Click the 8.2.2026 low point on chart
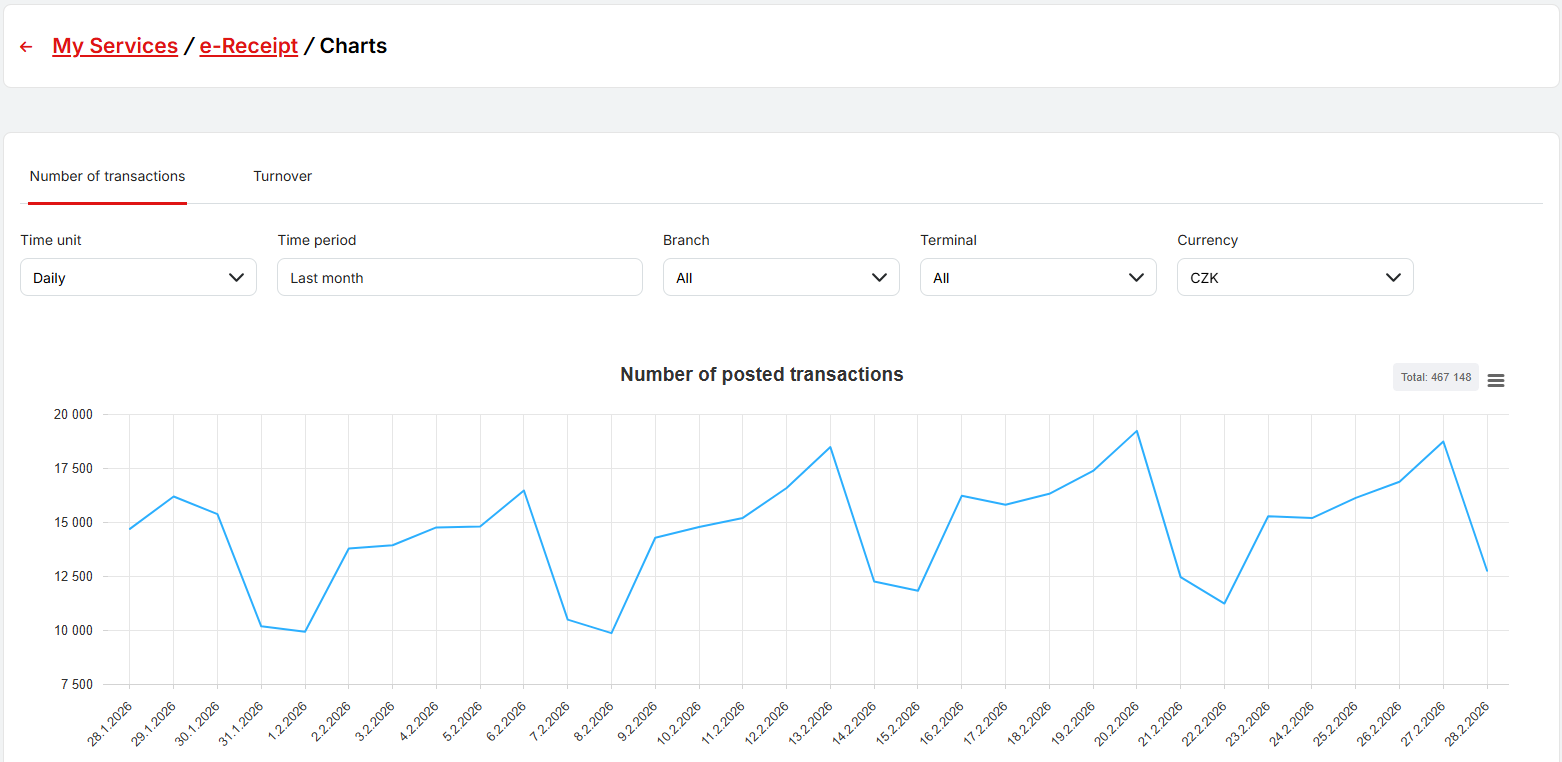Viewport: 1562px width, 762px height. coord(611,633)
